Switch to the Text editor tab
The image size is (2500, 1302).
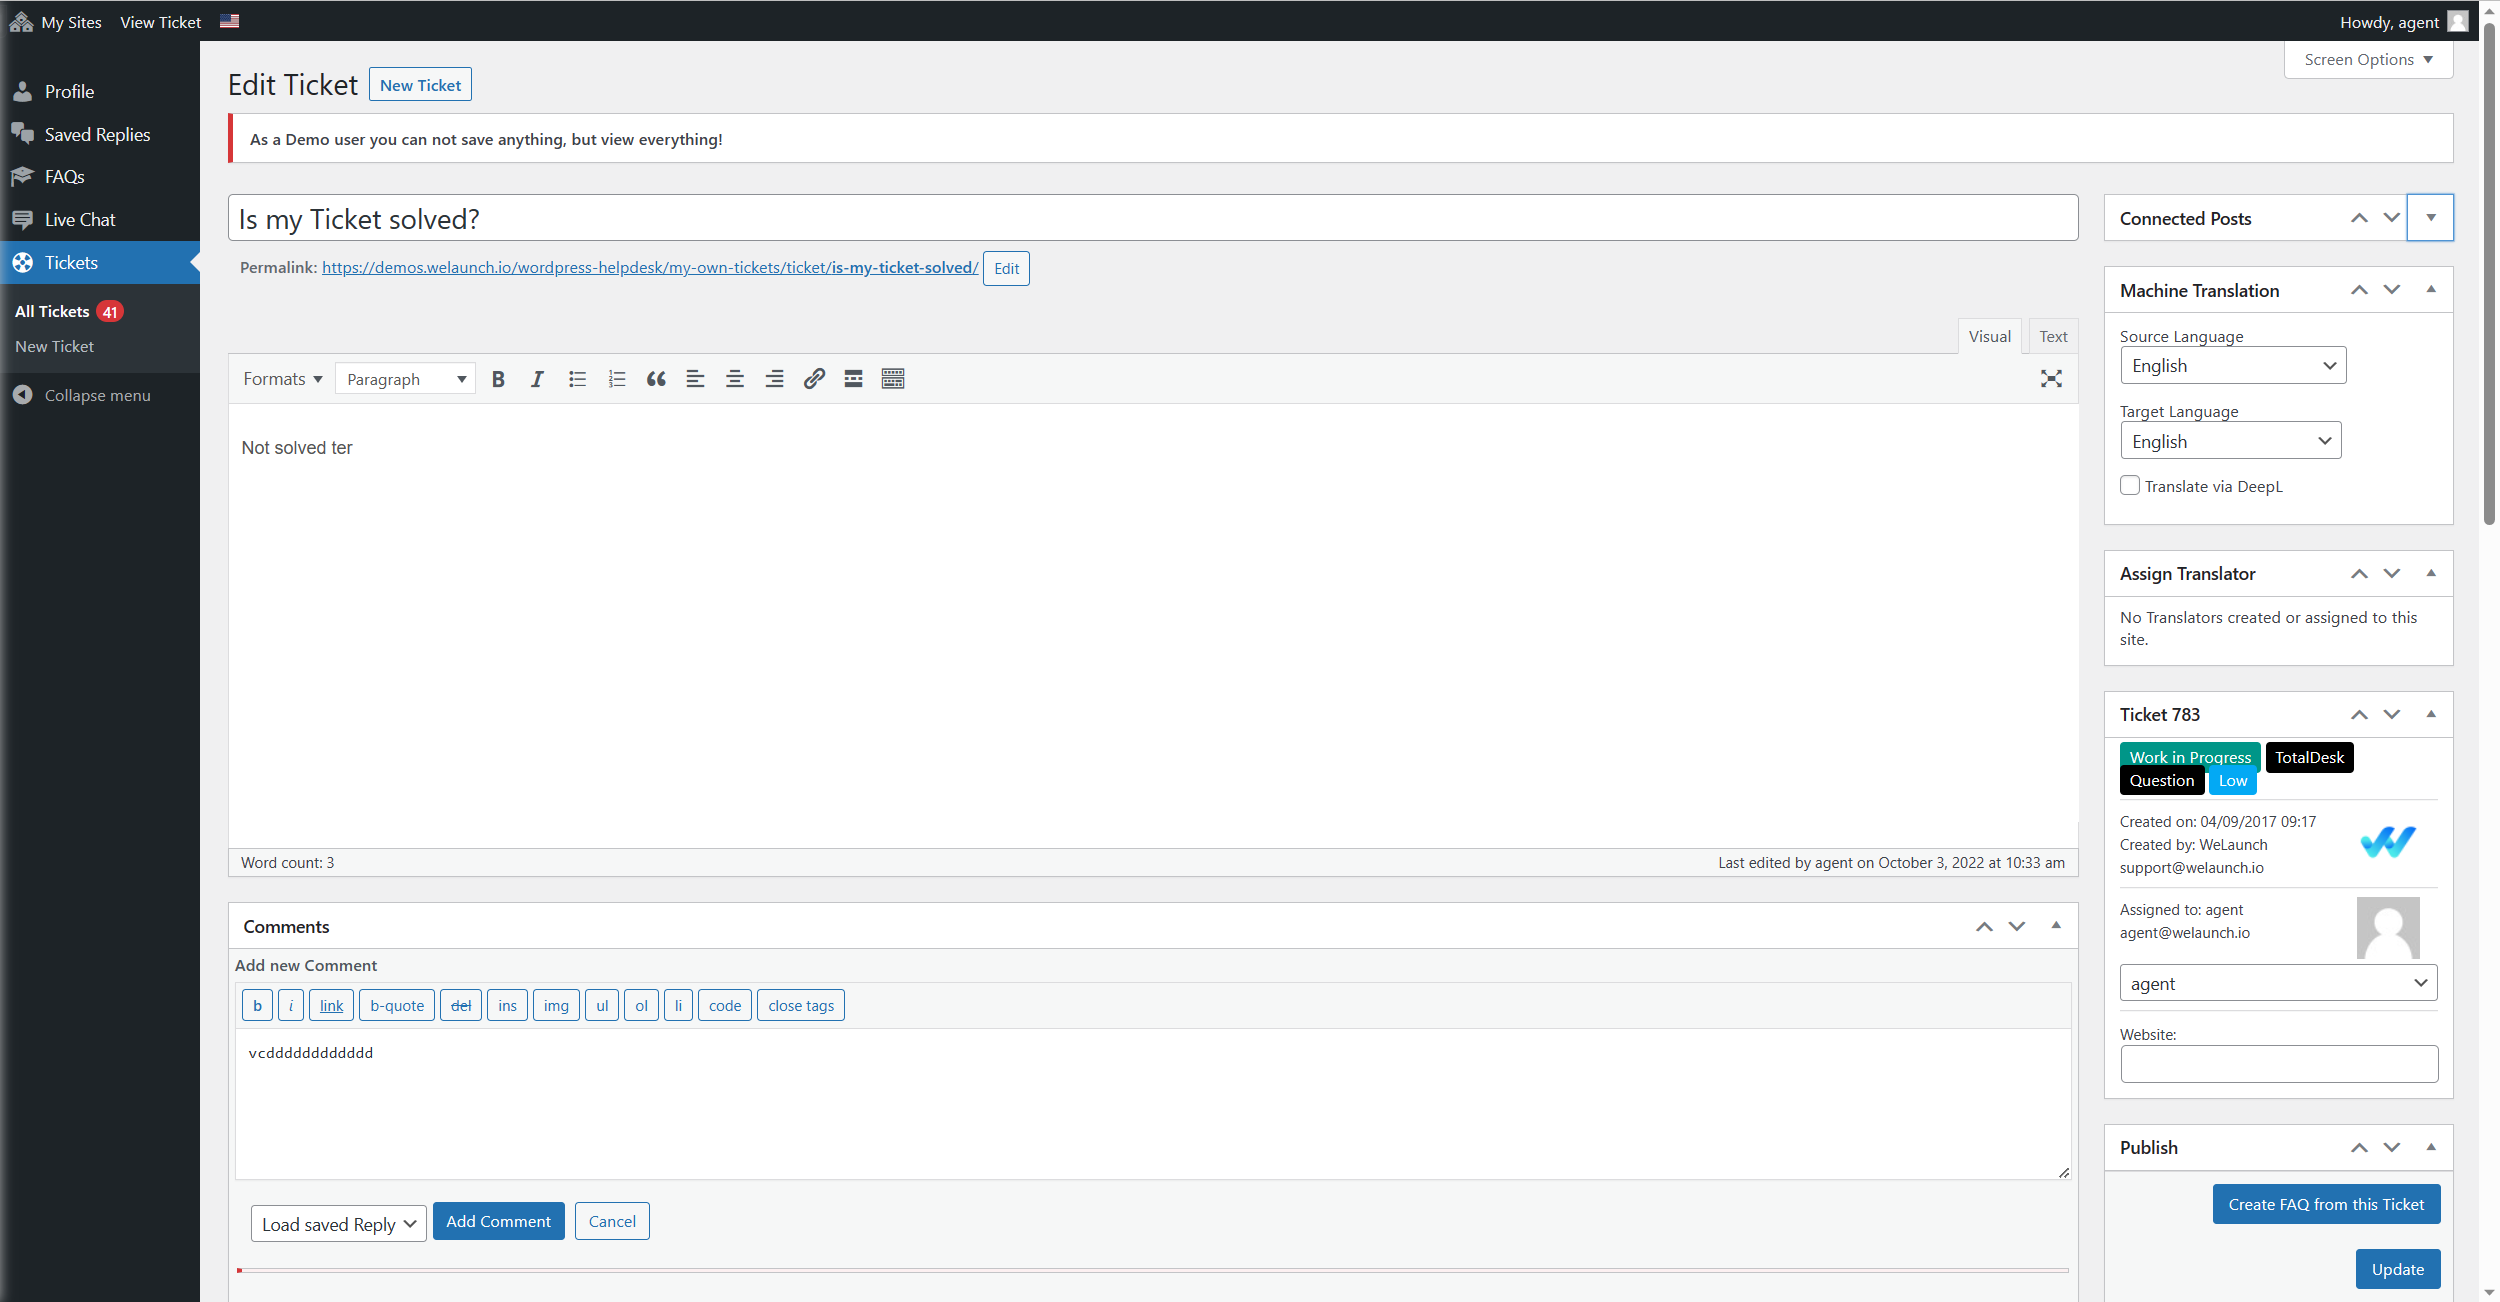point(2053,337)
